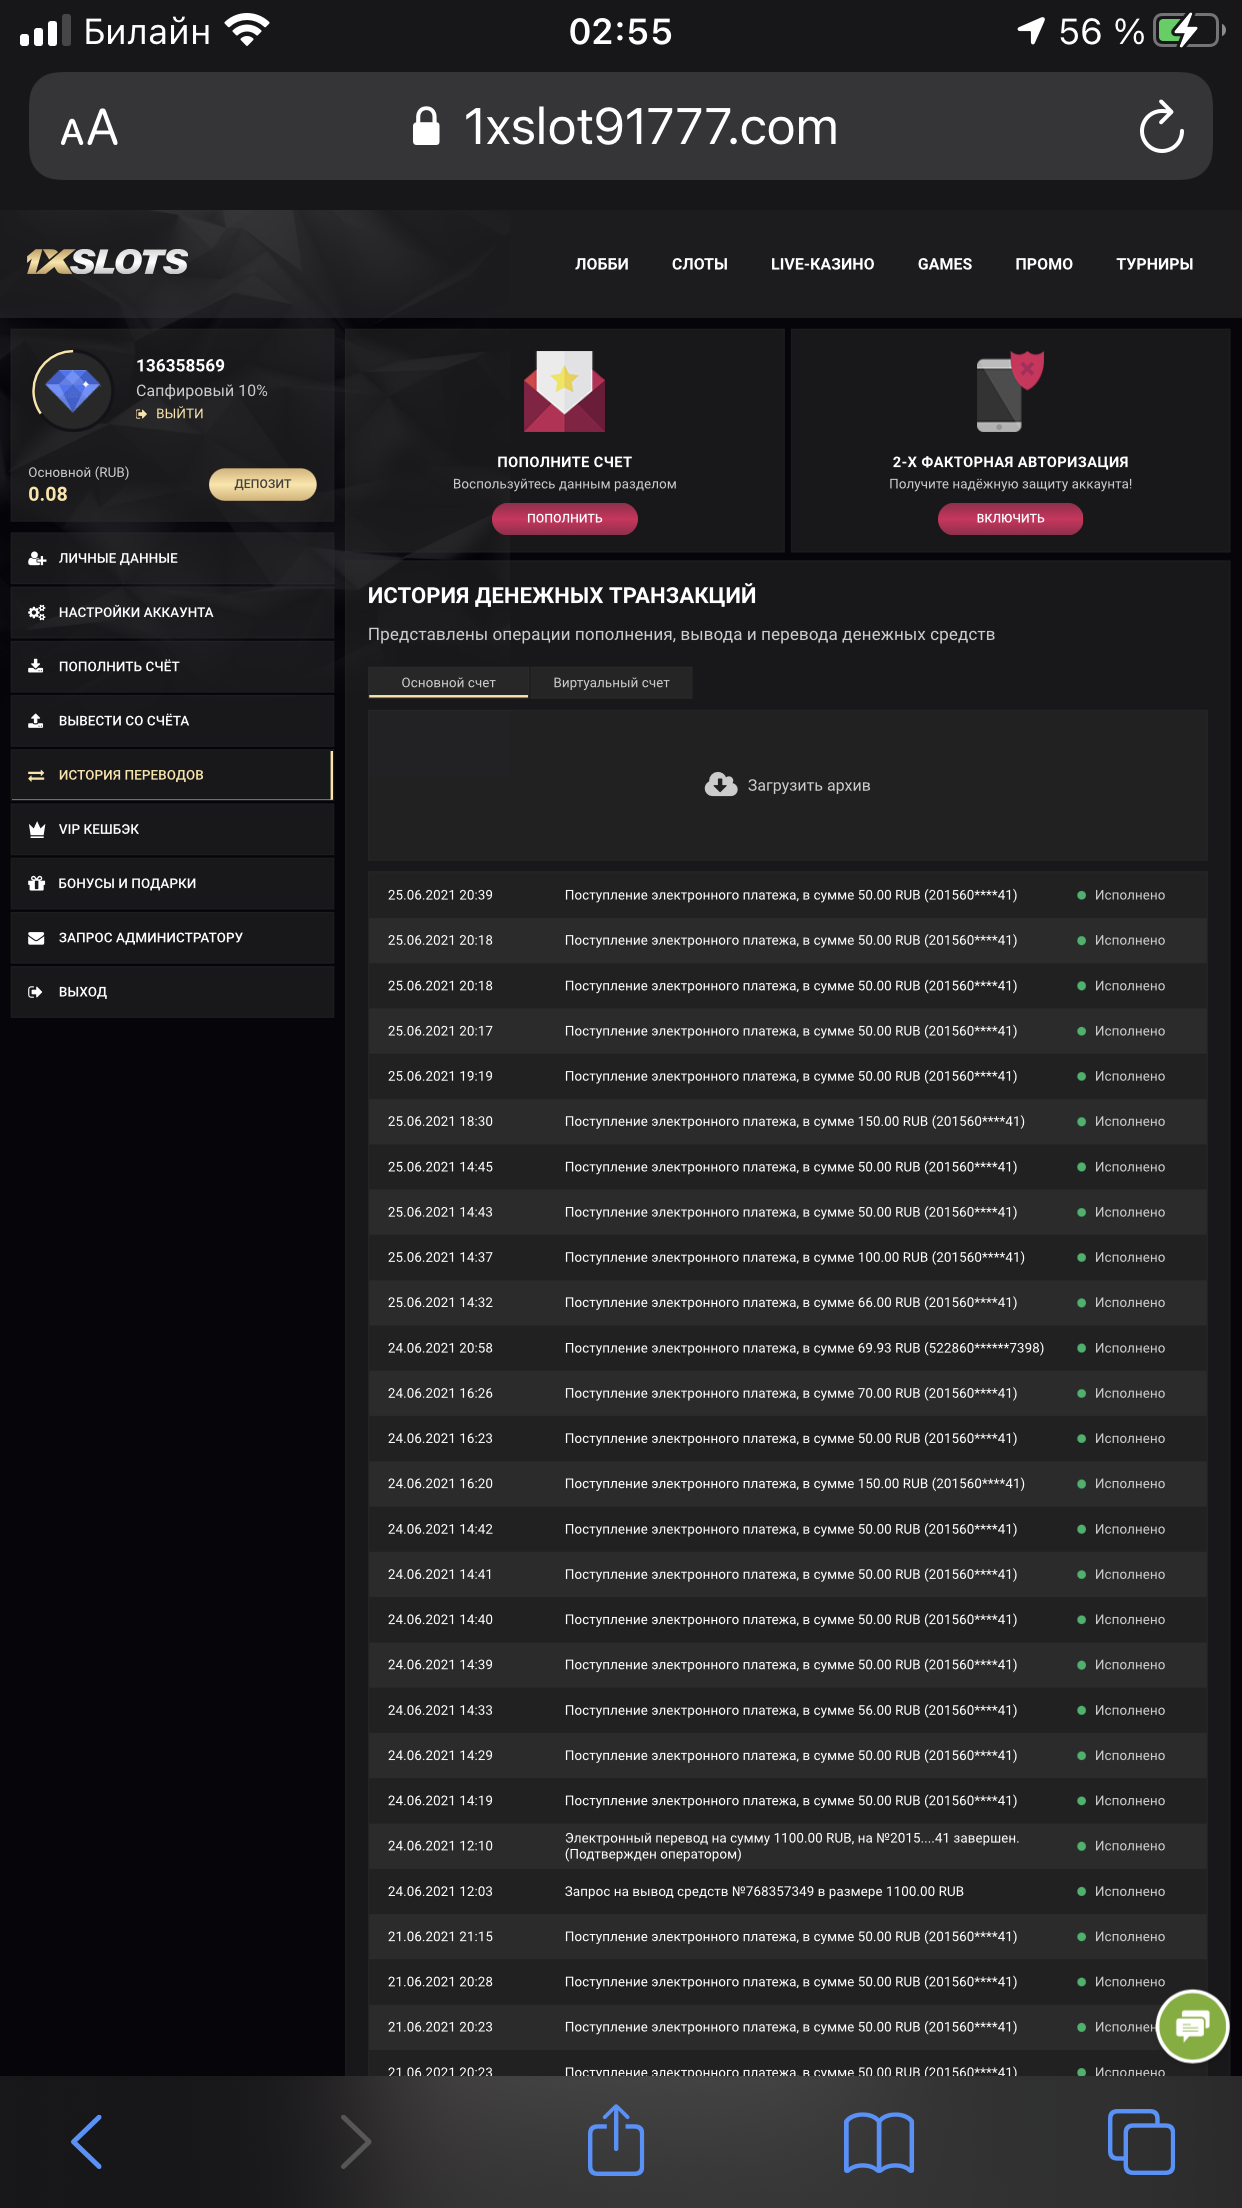Click account number 136358569
The image size is (1242, 2208).
(180, 365)
